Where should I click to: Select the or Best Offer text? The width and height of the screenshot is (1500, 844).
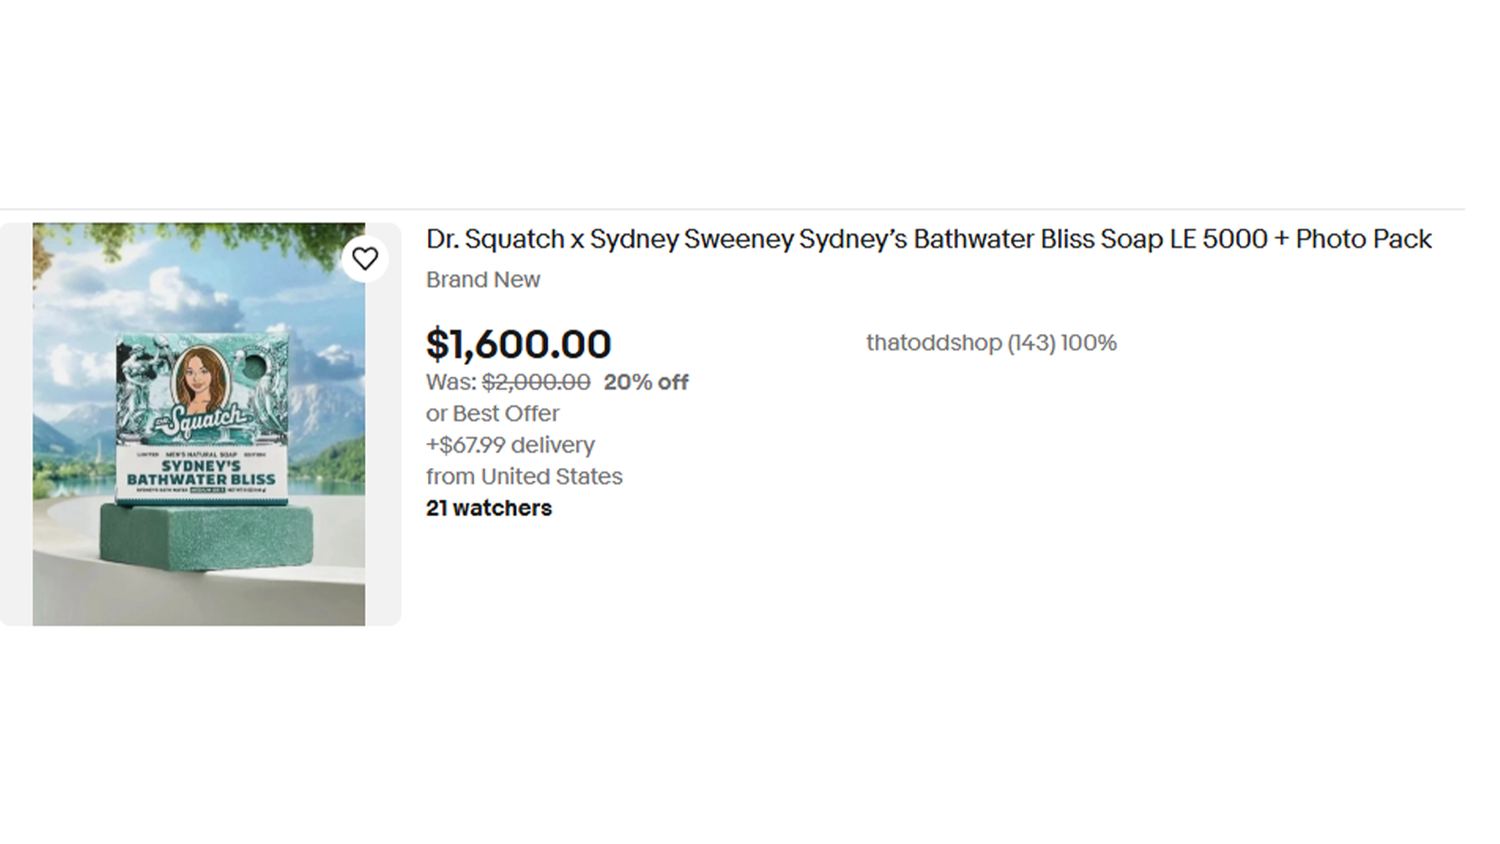[x=493, y=414]
